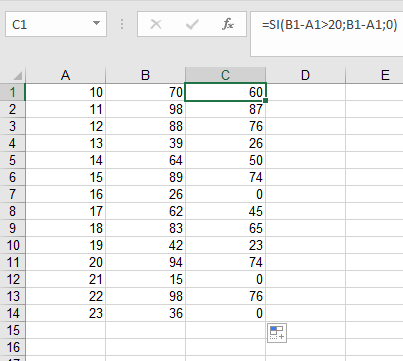
Task: Select column A header
Action: [65, 75]
